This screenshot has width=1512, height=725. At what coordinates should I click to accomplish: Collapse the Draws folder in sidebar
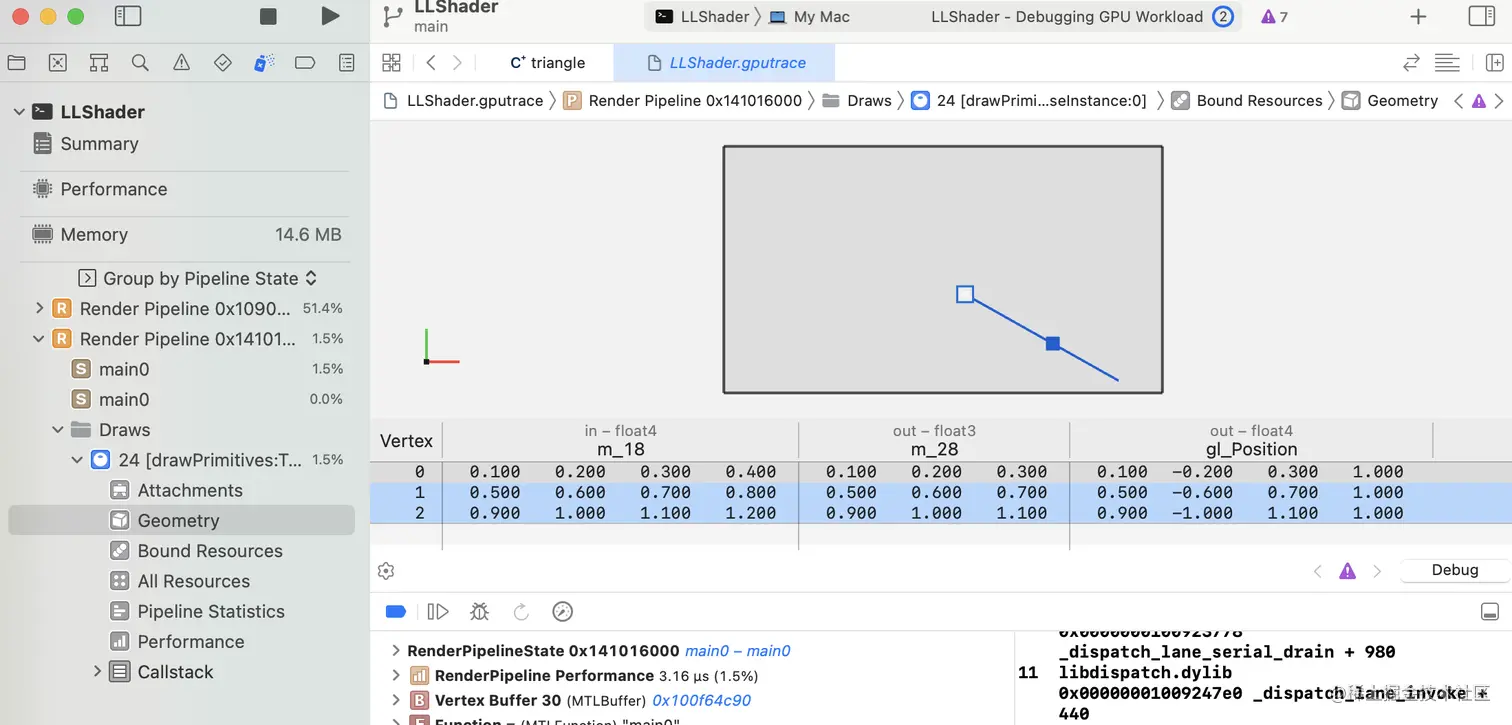57,429
